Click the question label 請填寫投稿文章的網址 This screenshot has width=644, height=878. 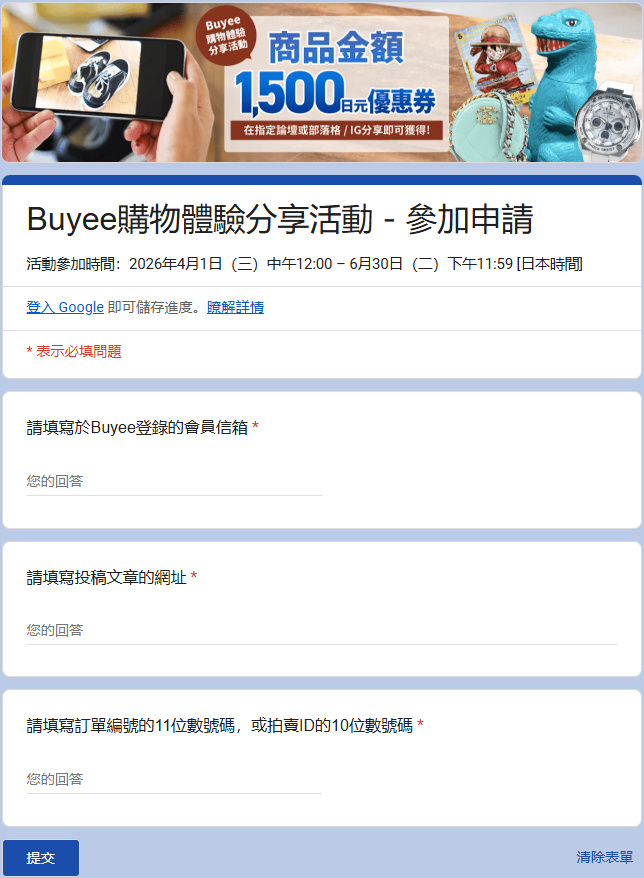tap(106, 577)
